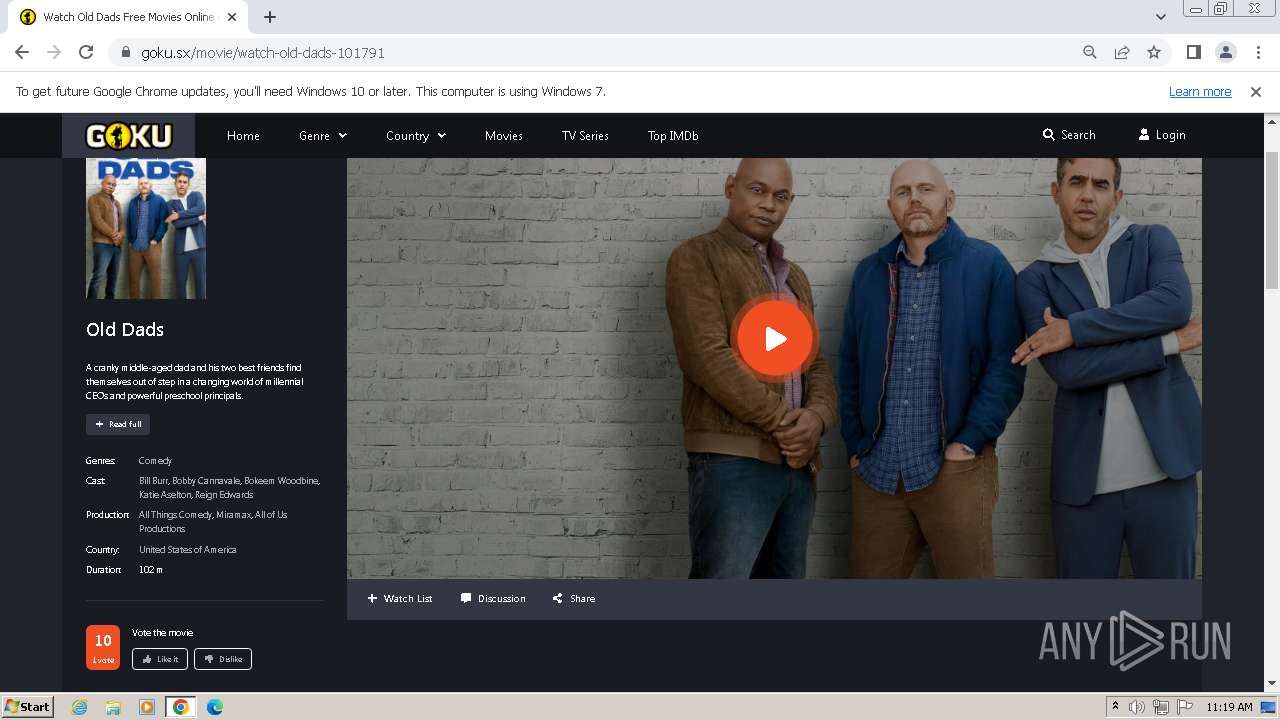The width and height of the screenshot is (1280, 720).
Task: Launch Microsoft Edge from taskbar
Action: (x=215, y=707)
